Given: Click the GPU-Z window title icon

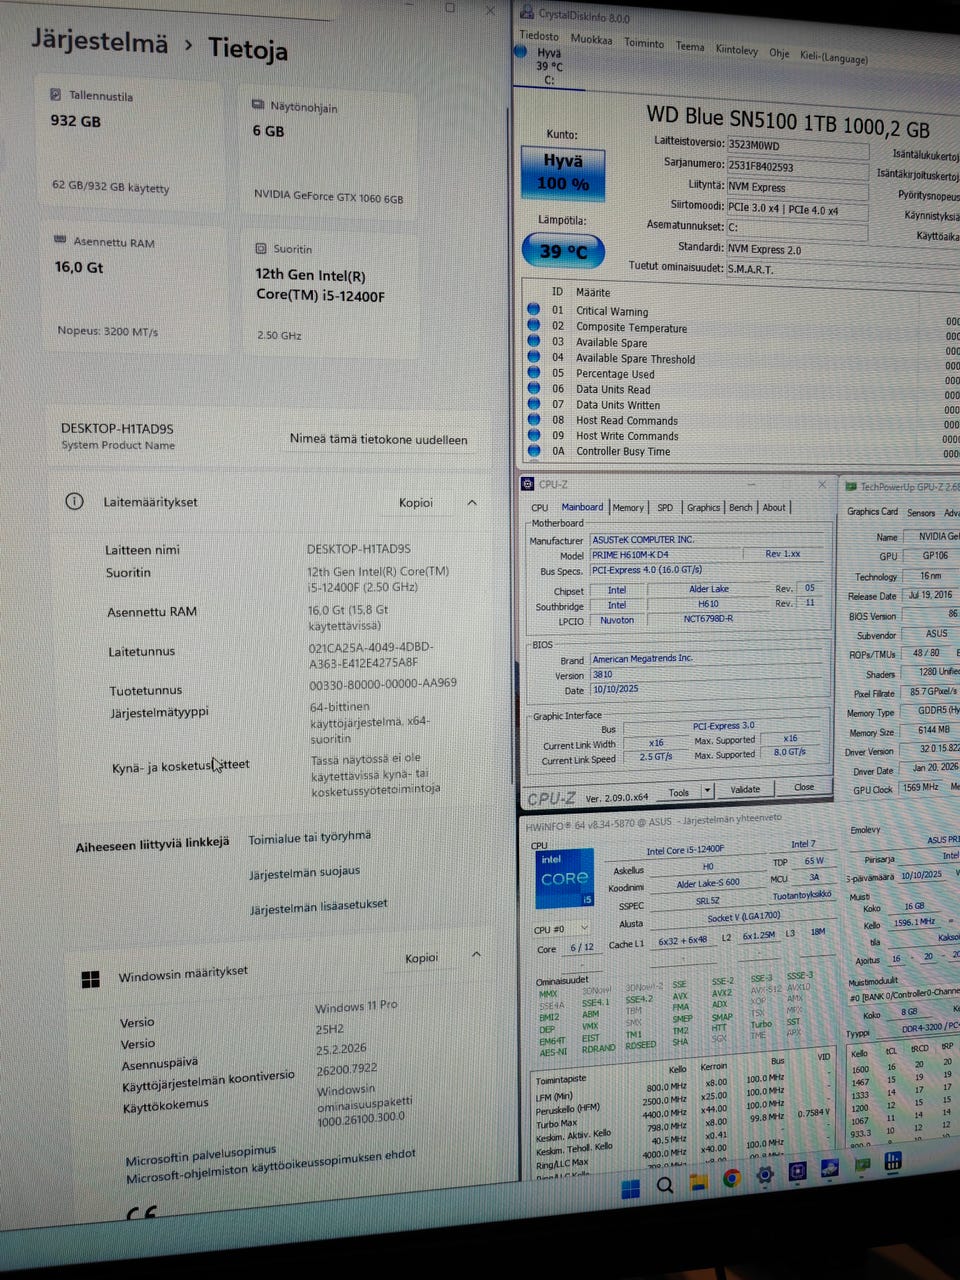Looking at the screenshot, I should 851,487.
